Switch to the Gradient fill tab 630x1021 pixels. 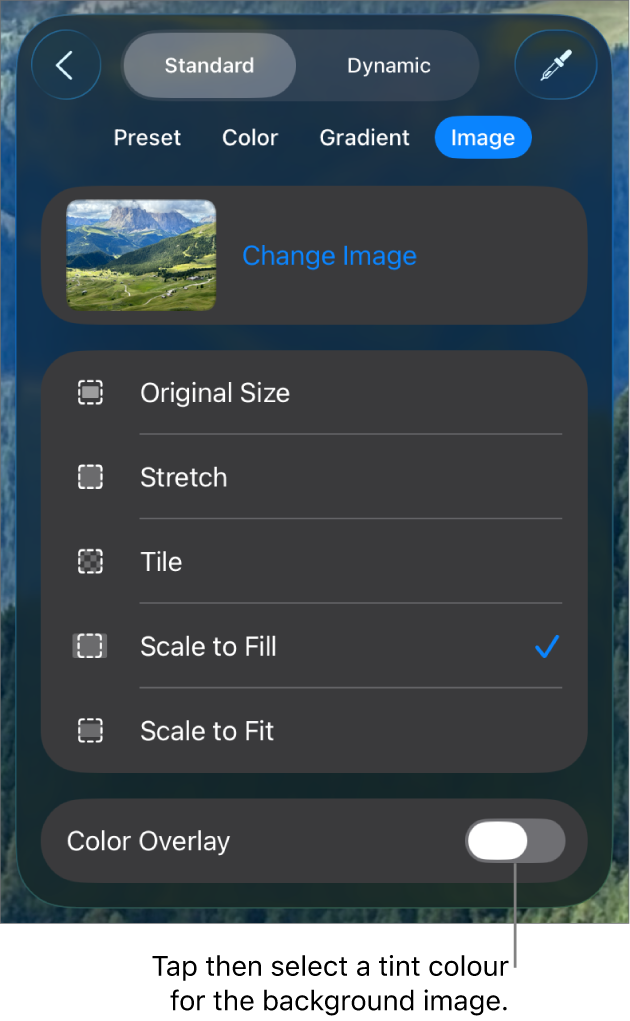click(364, 137)
